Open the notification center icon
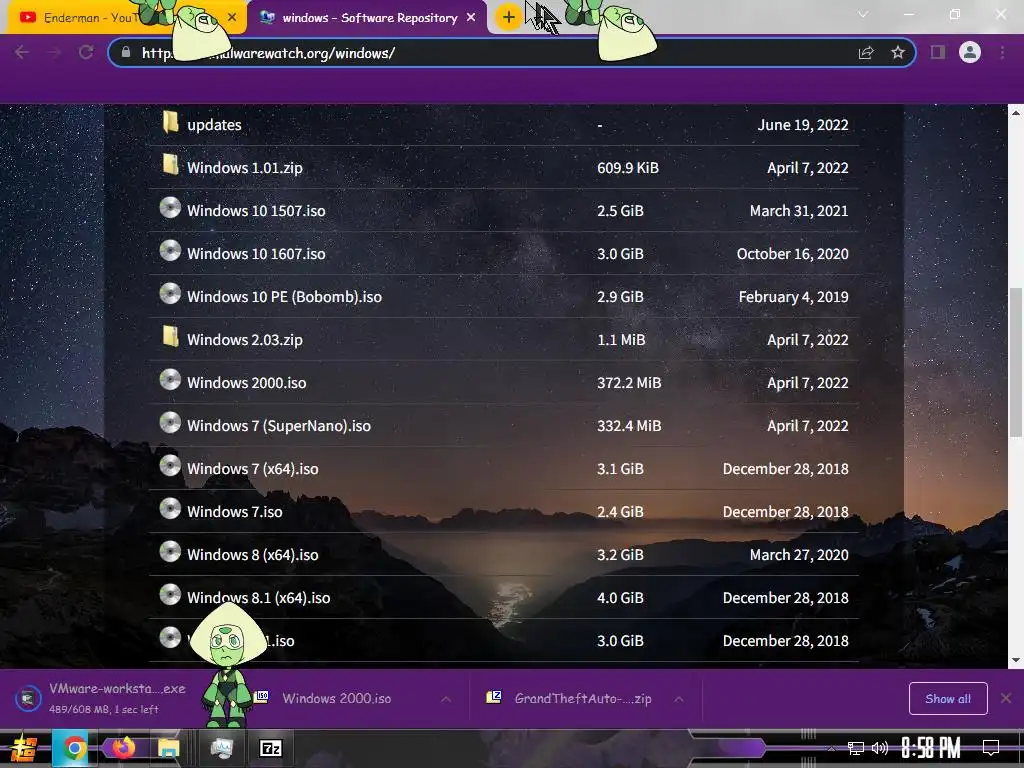 (991, 748)
